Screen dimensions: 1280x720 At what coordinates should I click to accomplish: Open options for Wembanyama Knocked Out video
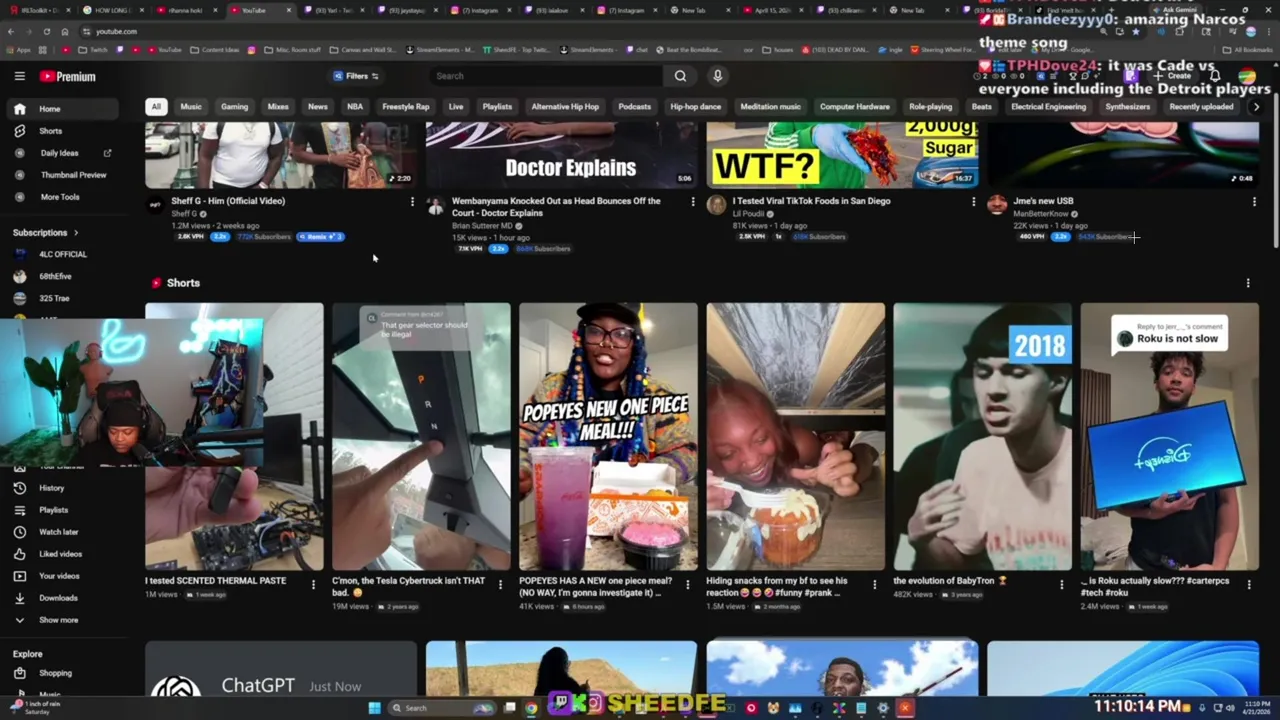[x=692, y=202]
